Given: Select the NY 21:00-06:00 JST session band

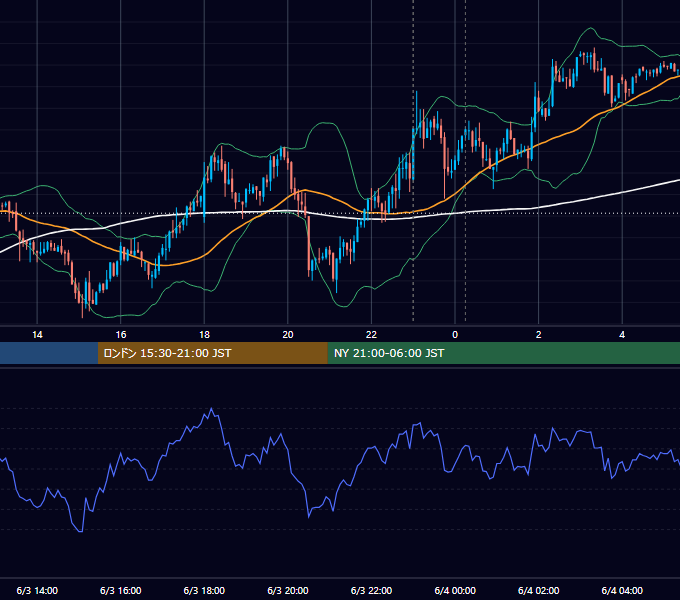Looking at the screenshot, I should (x=503, y=353).
